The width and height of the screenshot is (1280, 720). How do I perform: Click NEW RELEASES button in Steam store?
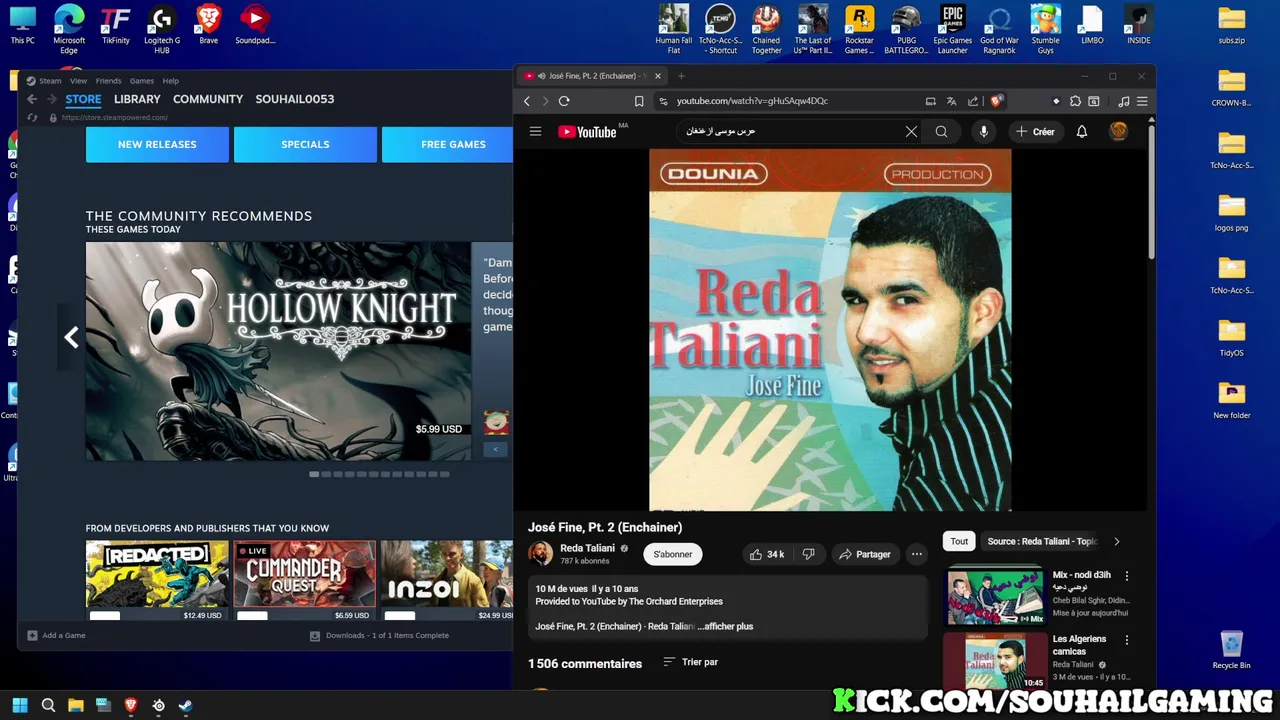(x=157, y=144)
